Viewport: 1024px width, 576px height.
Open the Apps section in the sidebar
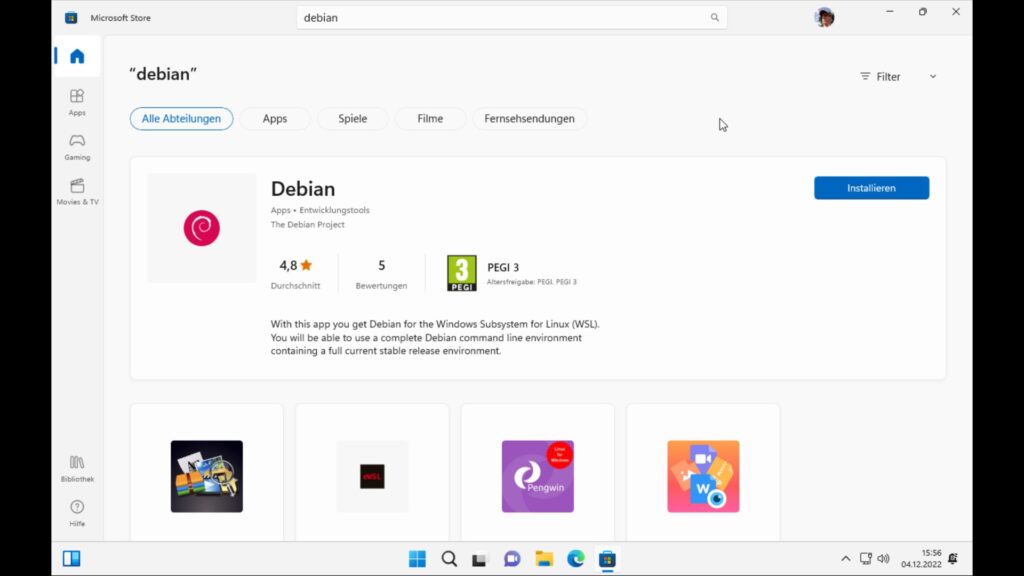[x=77, y=103]
